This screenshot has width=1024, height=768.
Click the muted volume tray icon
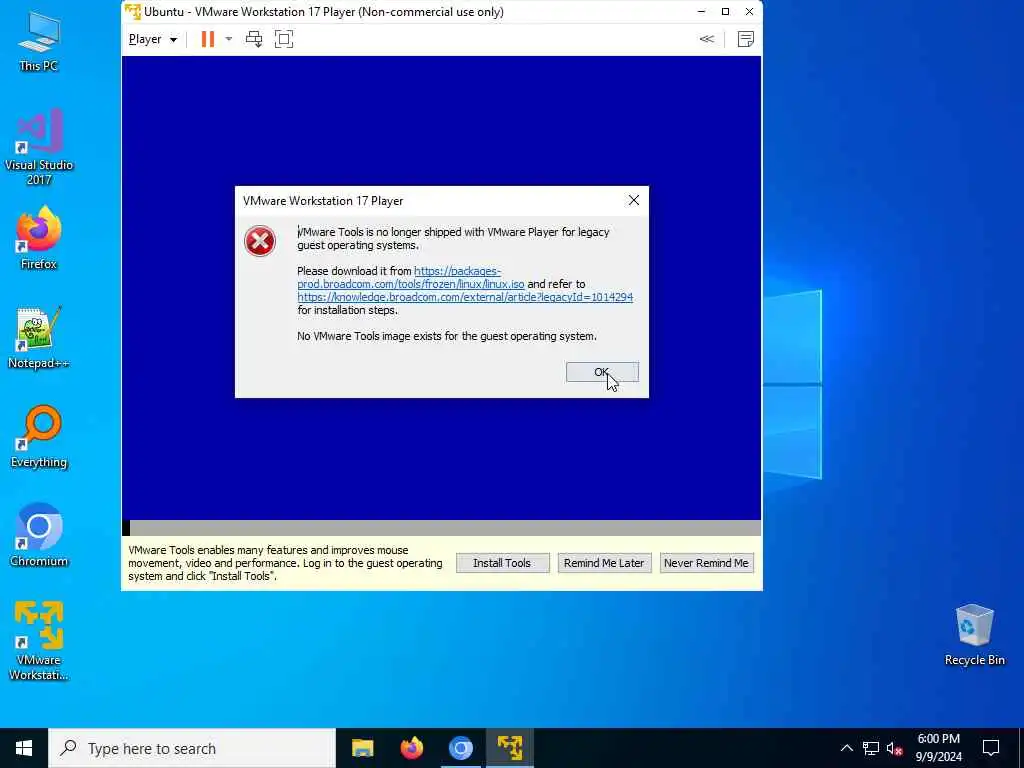[x=894, y=748]
